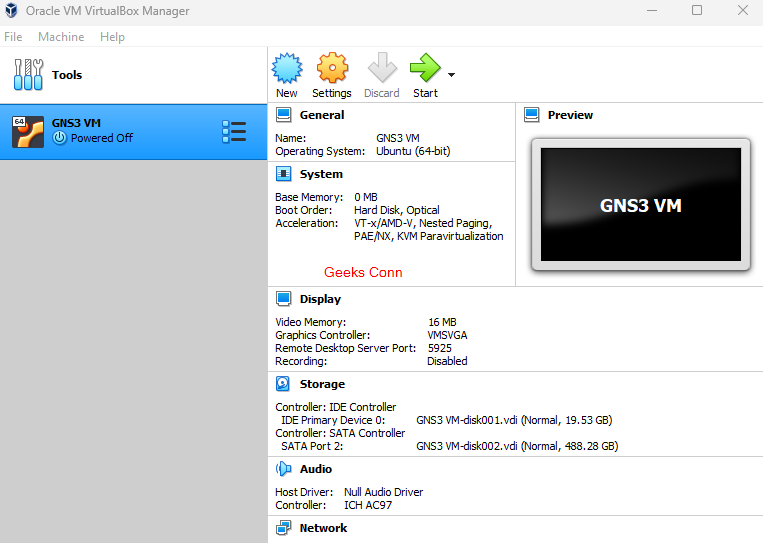This screenshot has height=543, width=763.
Task: Click the Recording value Disabled
Action: 447,361
